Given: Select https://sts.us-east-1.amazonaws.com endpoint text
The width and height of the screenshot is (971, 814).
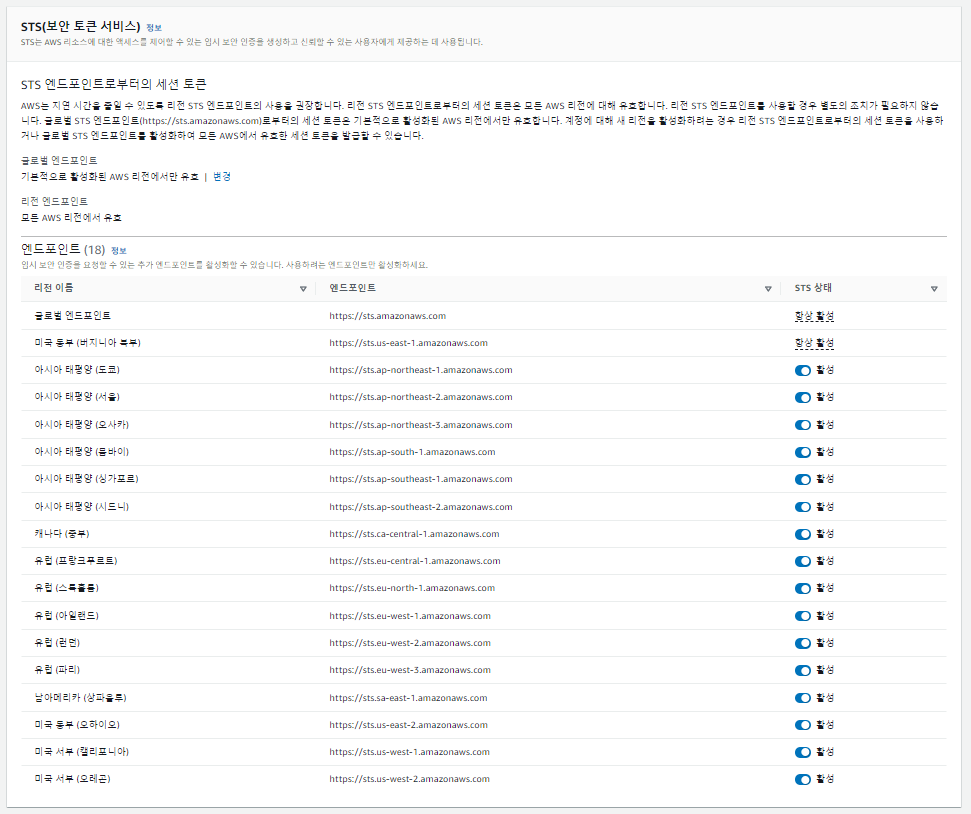Looking at the screenshot, I should [409, 343].
